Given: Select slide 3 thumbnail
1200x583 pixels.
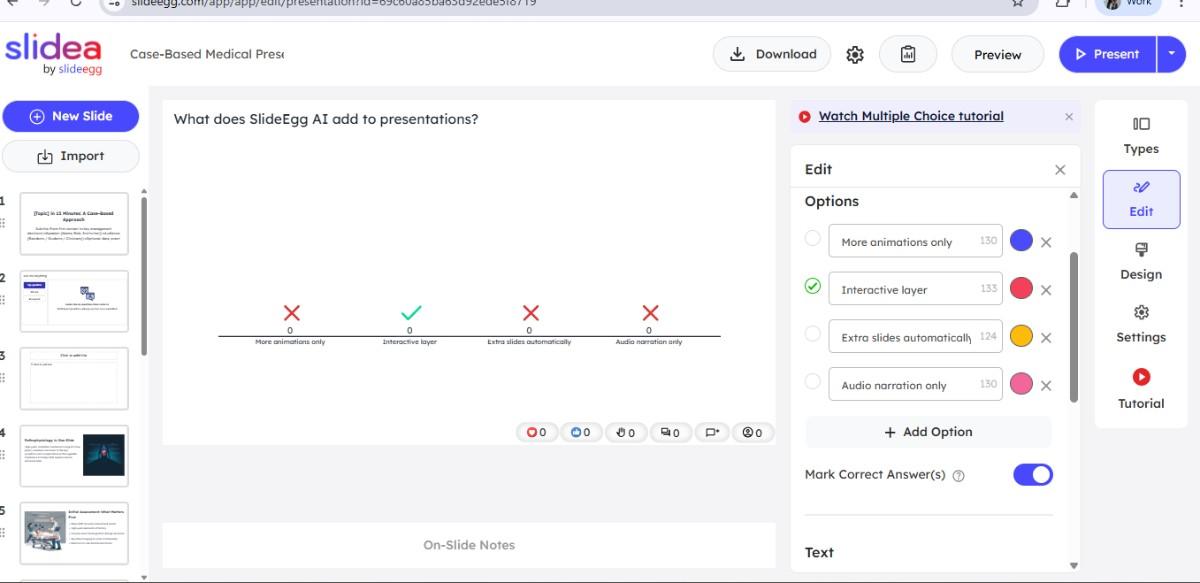Looking at the screenshot, I should [x=74, y=378].
